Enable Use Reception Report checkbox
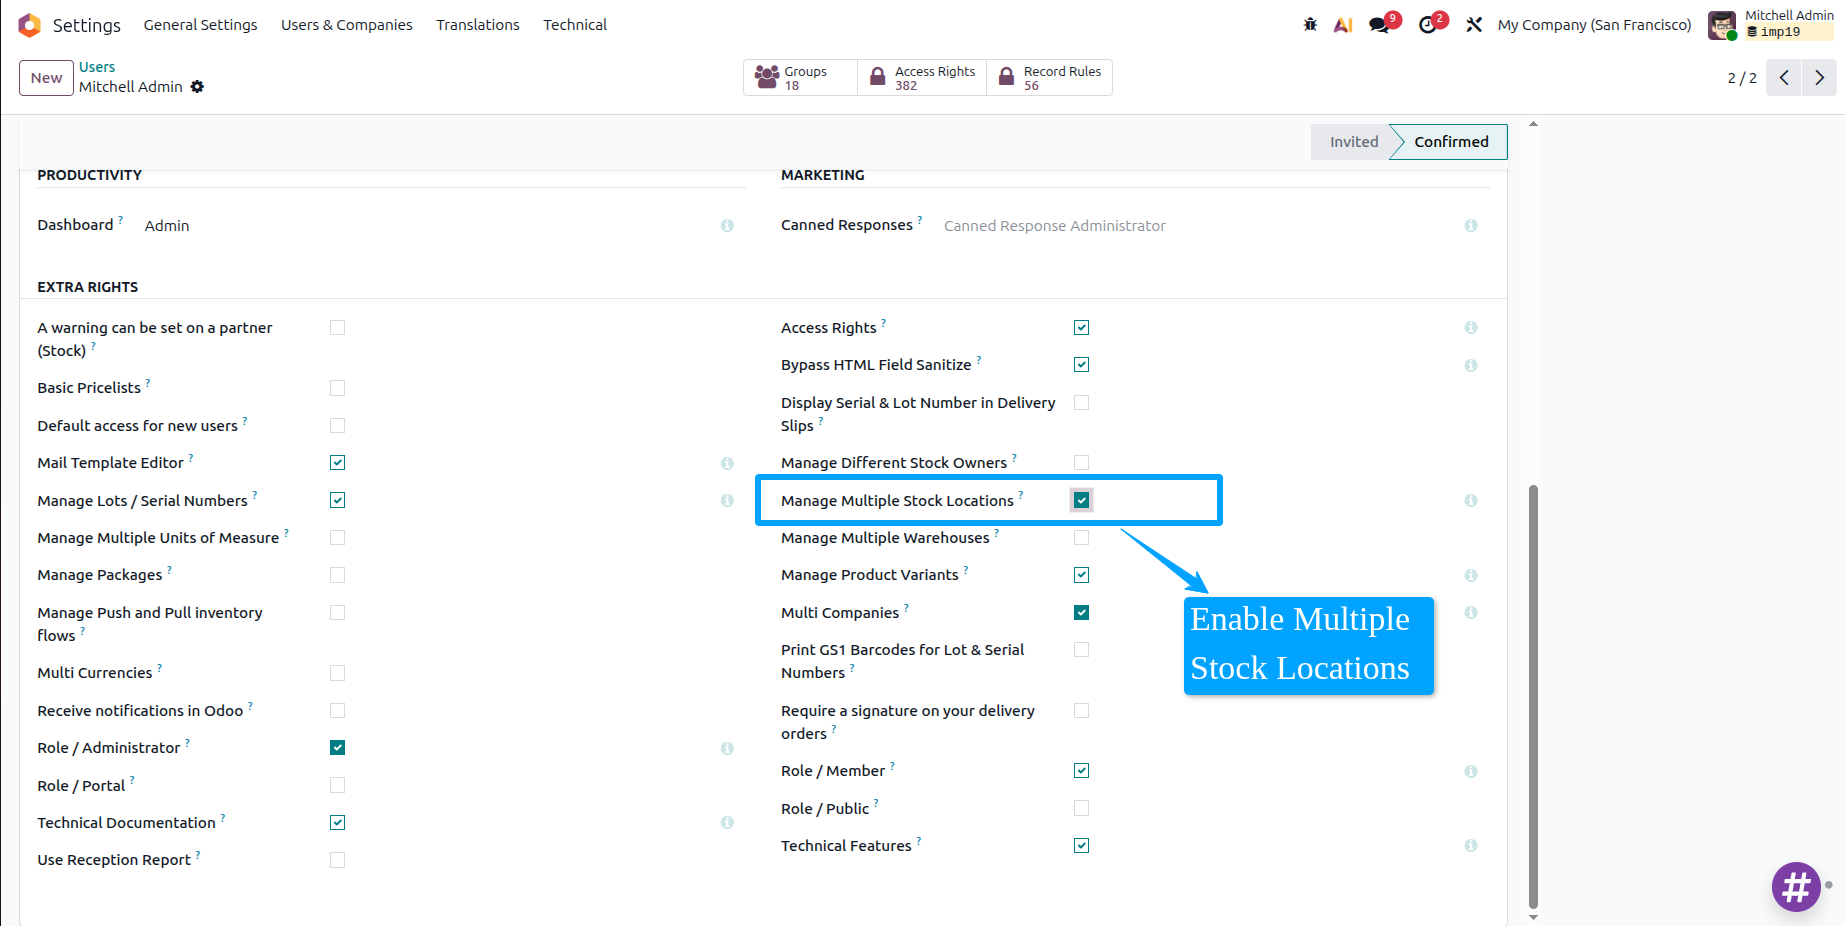 coord(337,860)
